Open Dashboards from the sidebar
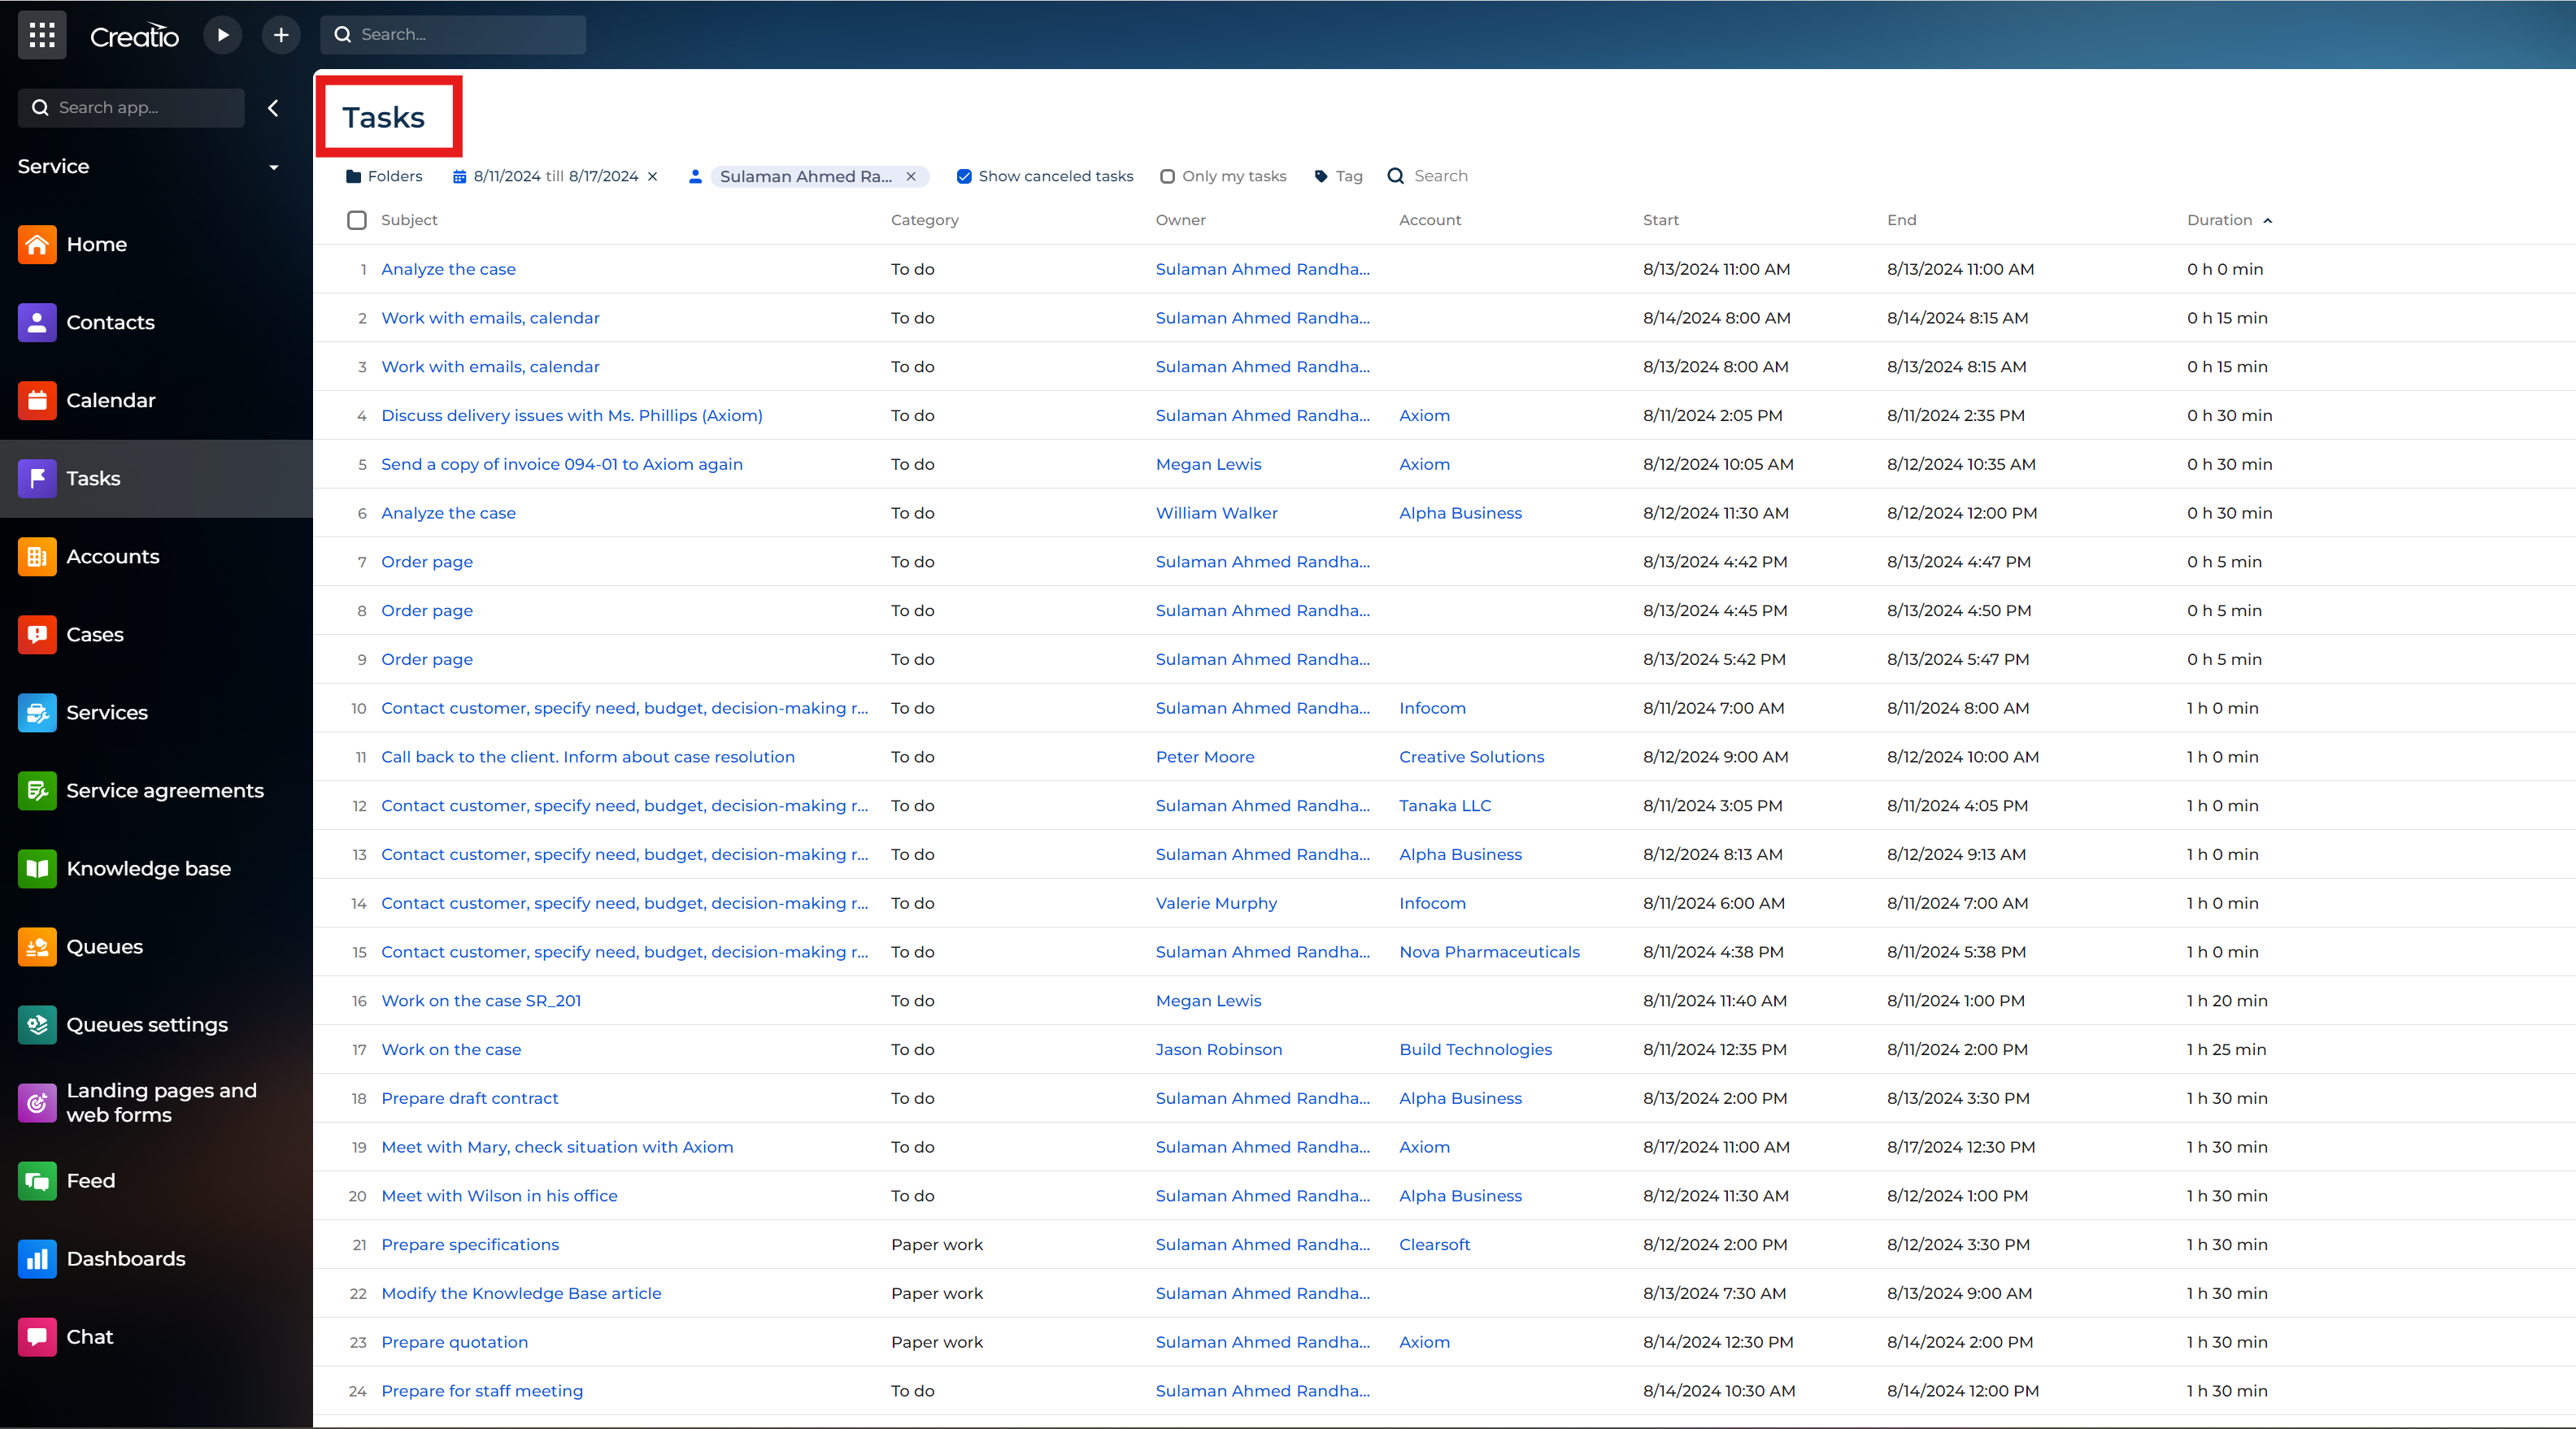Viewport: 2576px width, 1429px height. 125,1258
